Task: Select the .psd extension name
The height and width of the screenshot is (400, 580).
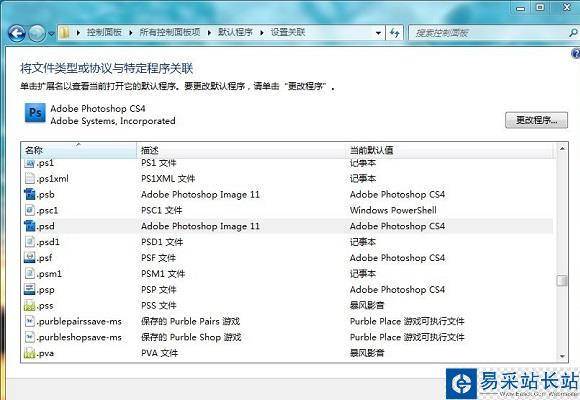Action: (x=45, y=226)
